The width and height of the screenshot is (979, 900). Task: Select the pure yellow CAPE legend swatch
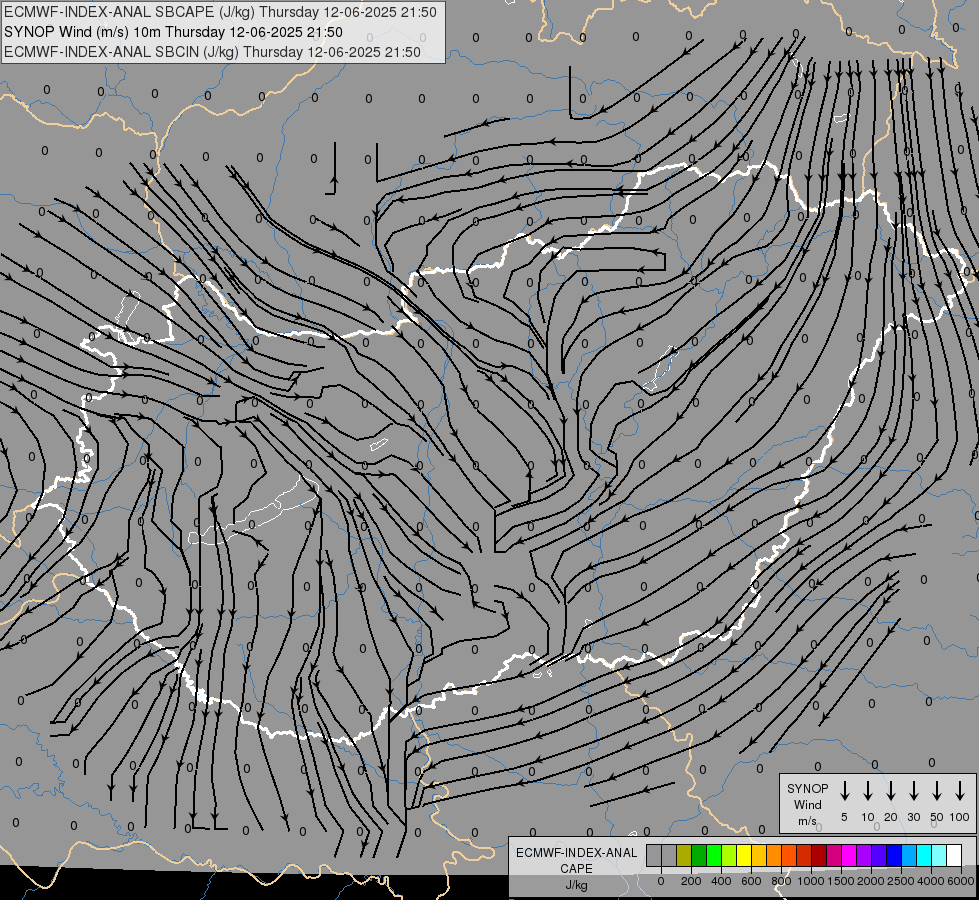pos(744,855)
